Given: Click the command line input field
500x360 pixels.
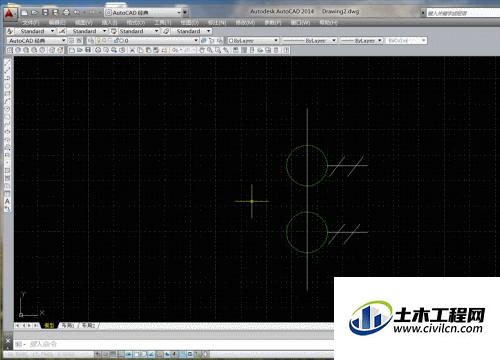Looking at the screenshot, I should coord(173,344).
